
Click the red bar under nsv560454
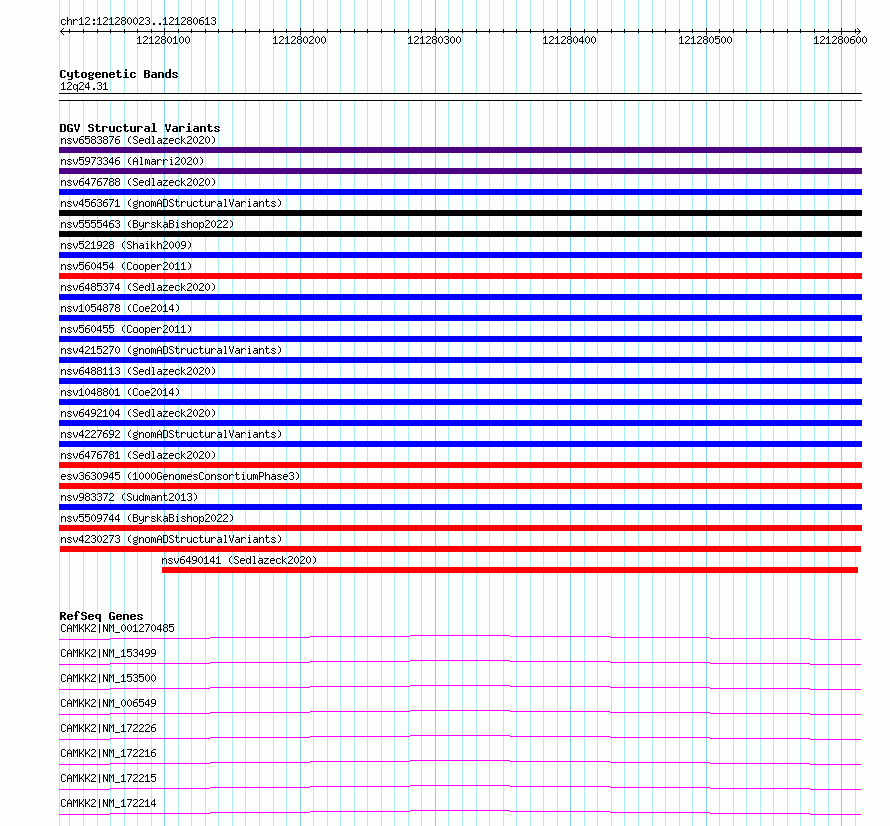tap(460, 276)
